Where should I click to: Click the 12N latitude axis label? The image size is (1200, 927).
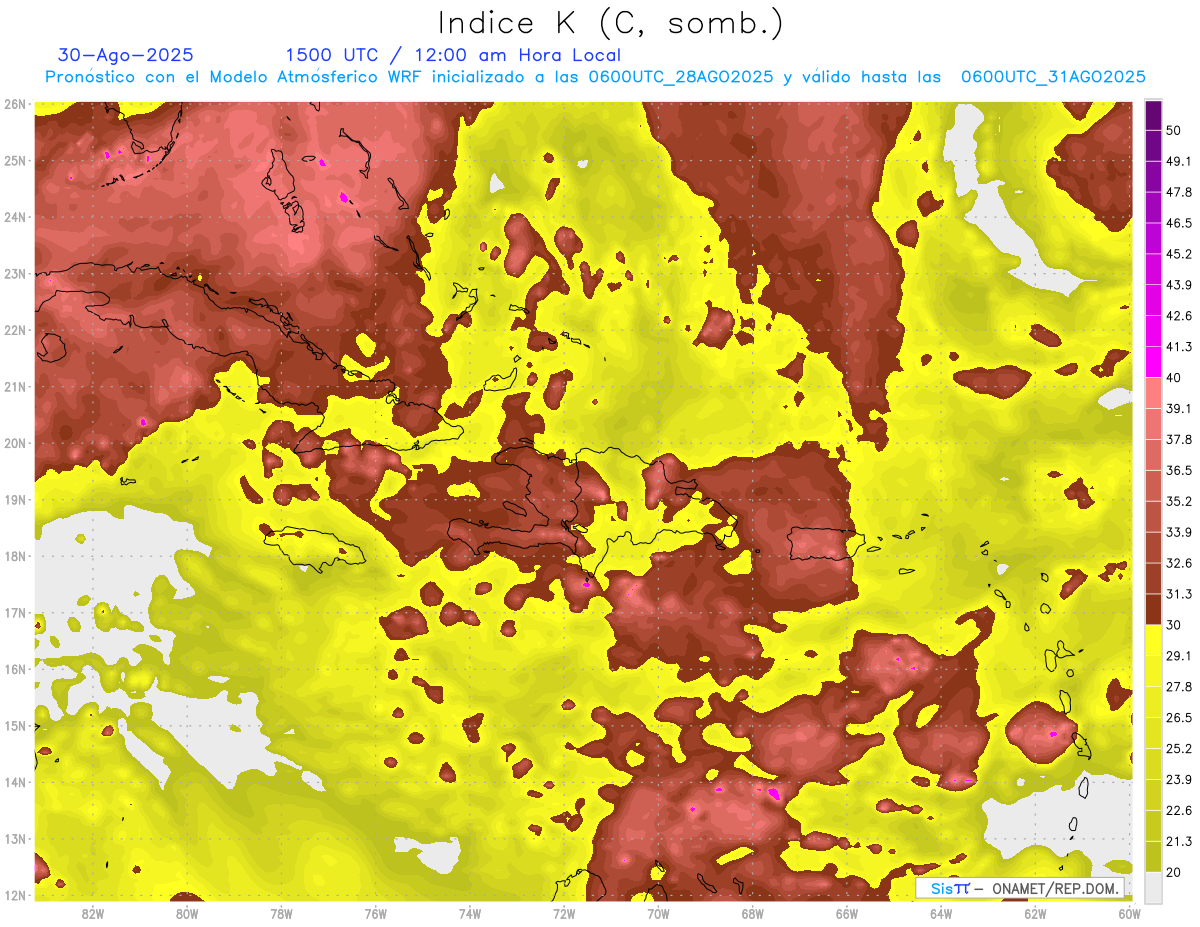(x=14, y=895)
